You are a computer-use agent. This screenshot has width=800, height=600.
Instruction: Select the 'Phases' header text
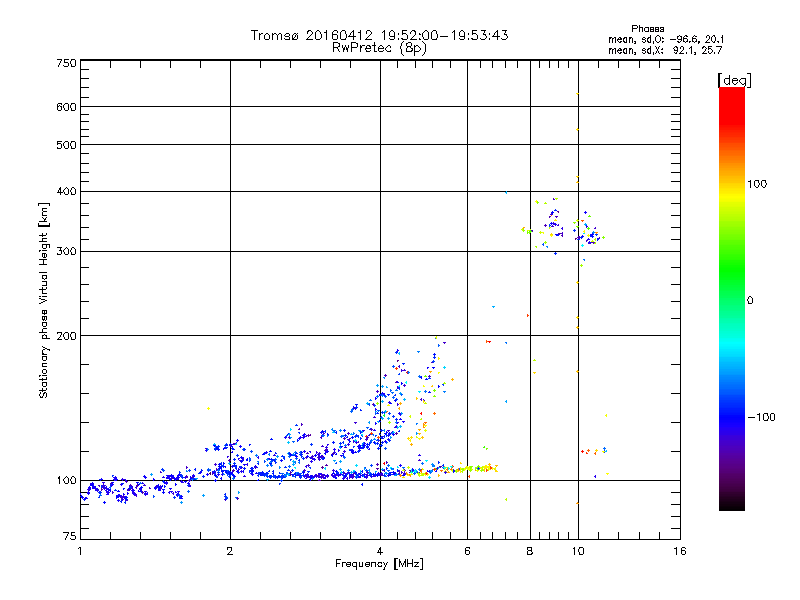click(x=647, y=29)
